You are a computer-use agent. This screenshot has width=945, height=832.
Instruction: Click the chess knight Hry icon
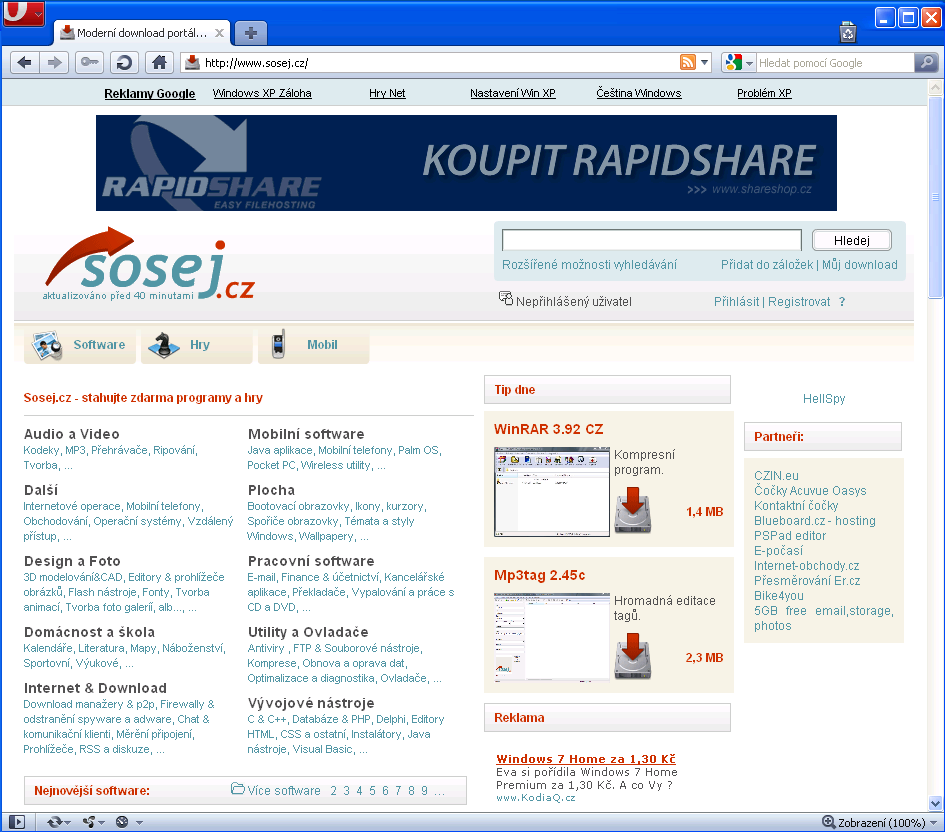[164, 345]
